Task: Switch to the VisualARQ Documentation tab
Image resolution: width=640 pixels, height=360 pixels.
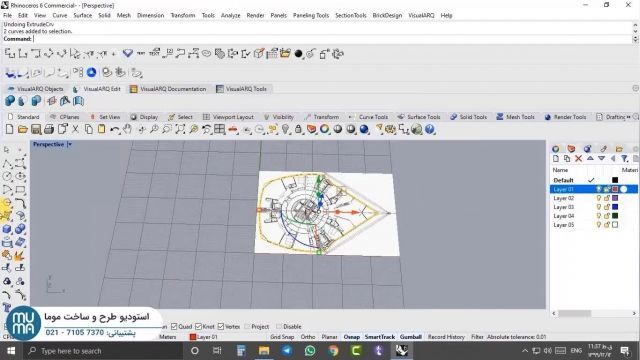Action: click(168, 89)
